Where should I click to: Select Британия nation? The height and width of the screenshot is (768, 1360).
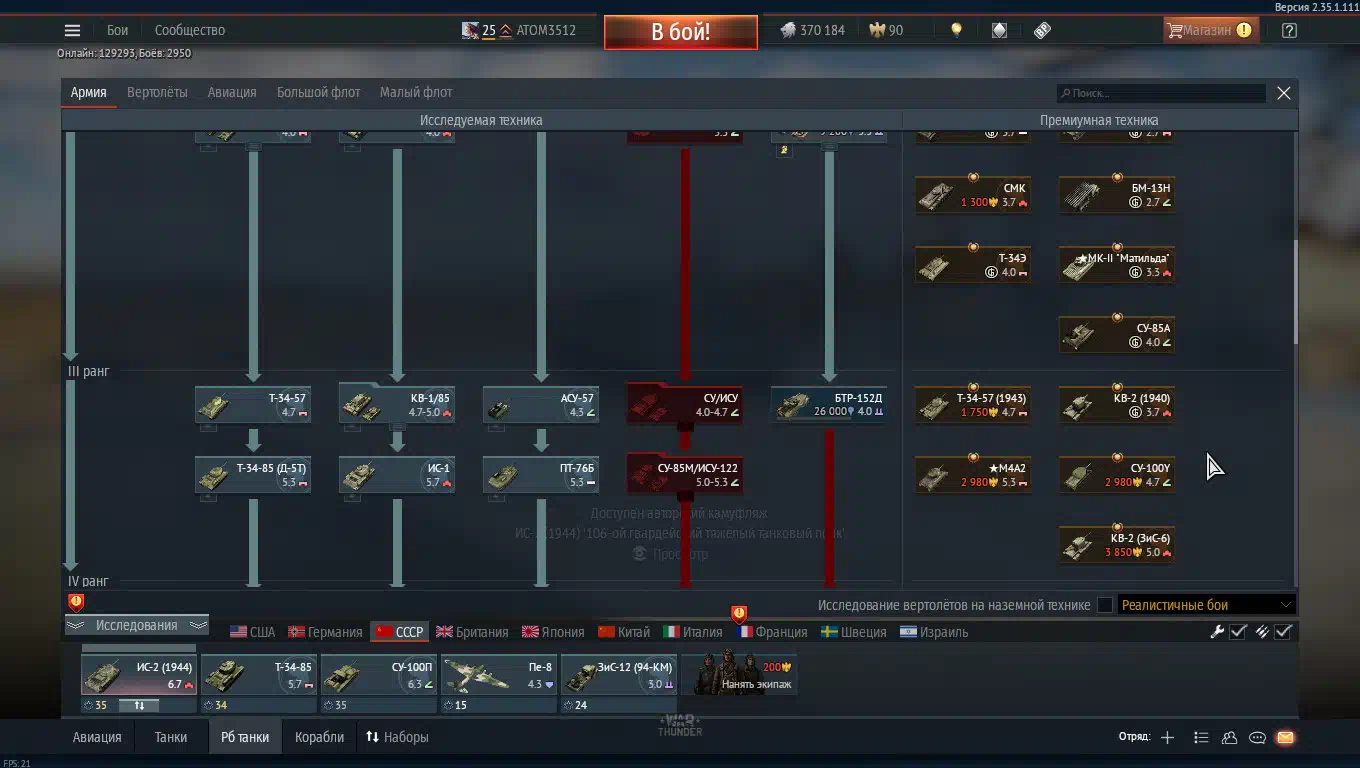472,632
